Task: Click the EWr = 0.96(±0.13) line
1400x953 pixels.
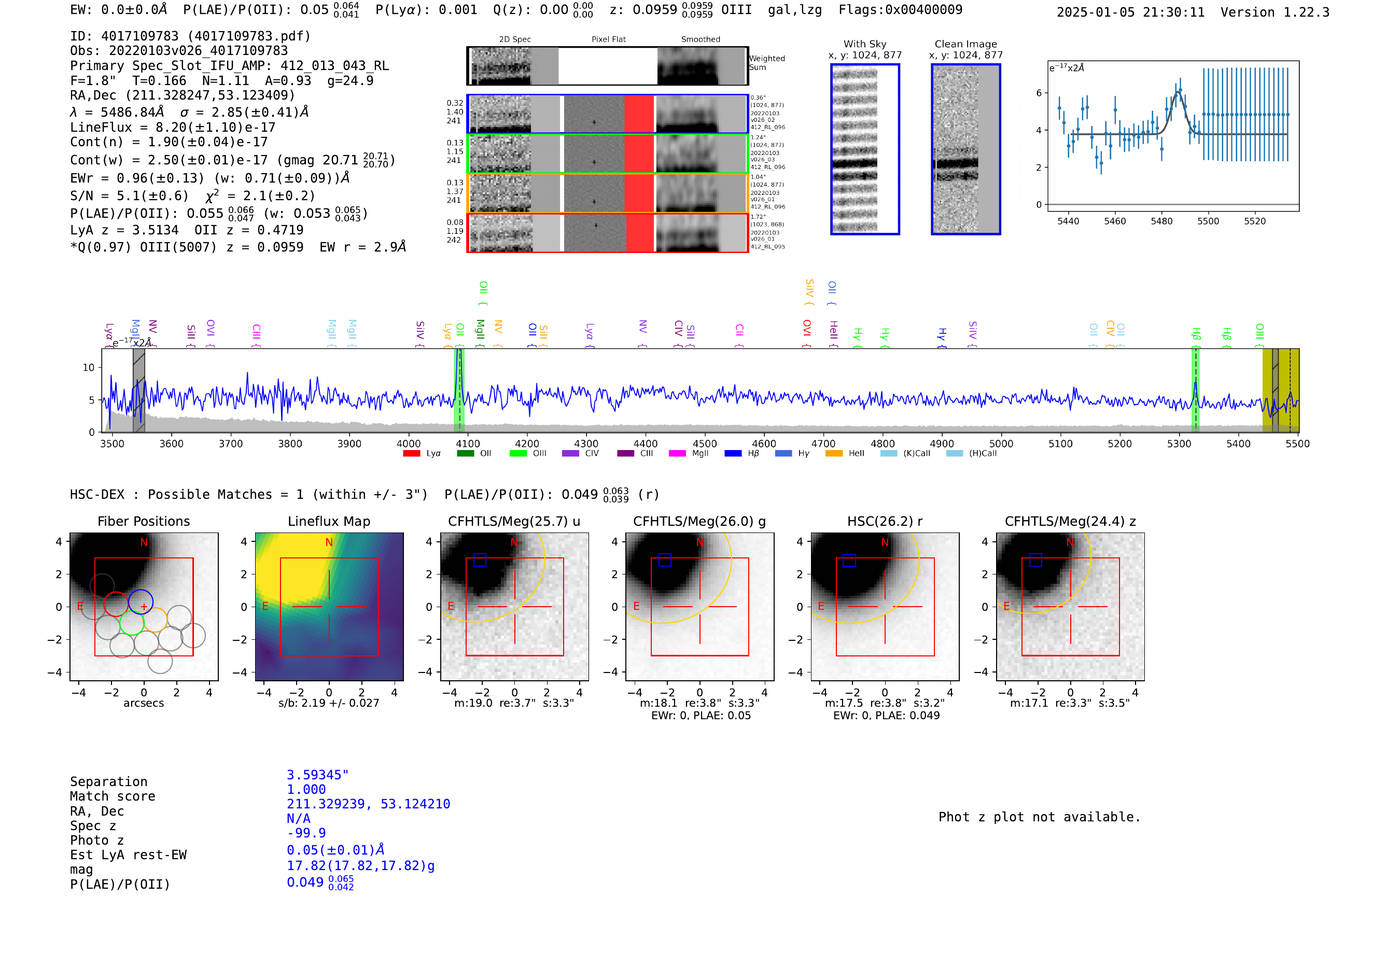Action: (210, 178)
